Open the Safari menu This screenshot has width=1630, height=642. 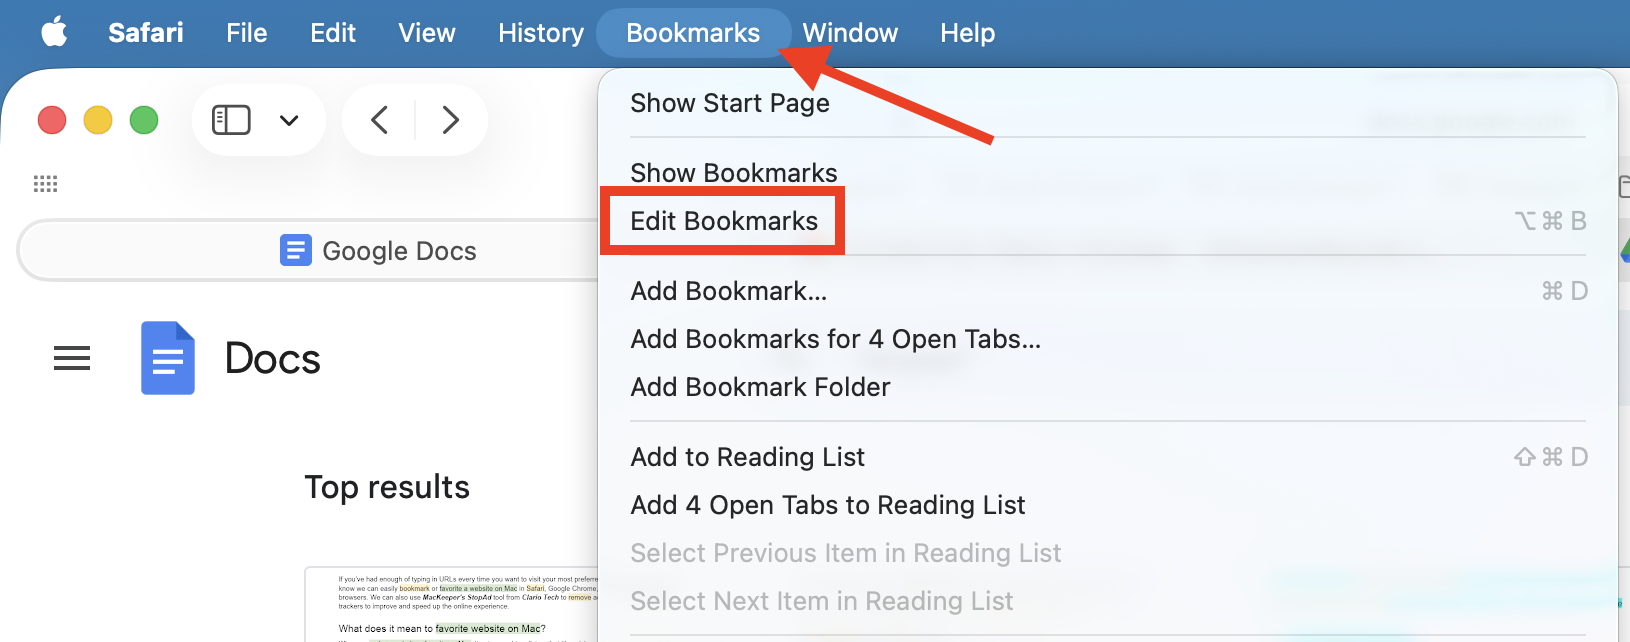click(x=146, y=33)
